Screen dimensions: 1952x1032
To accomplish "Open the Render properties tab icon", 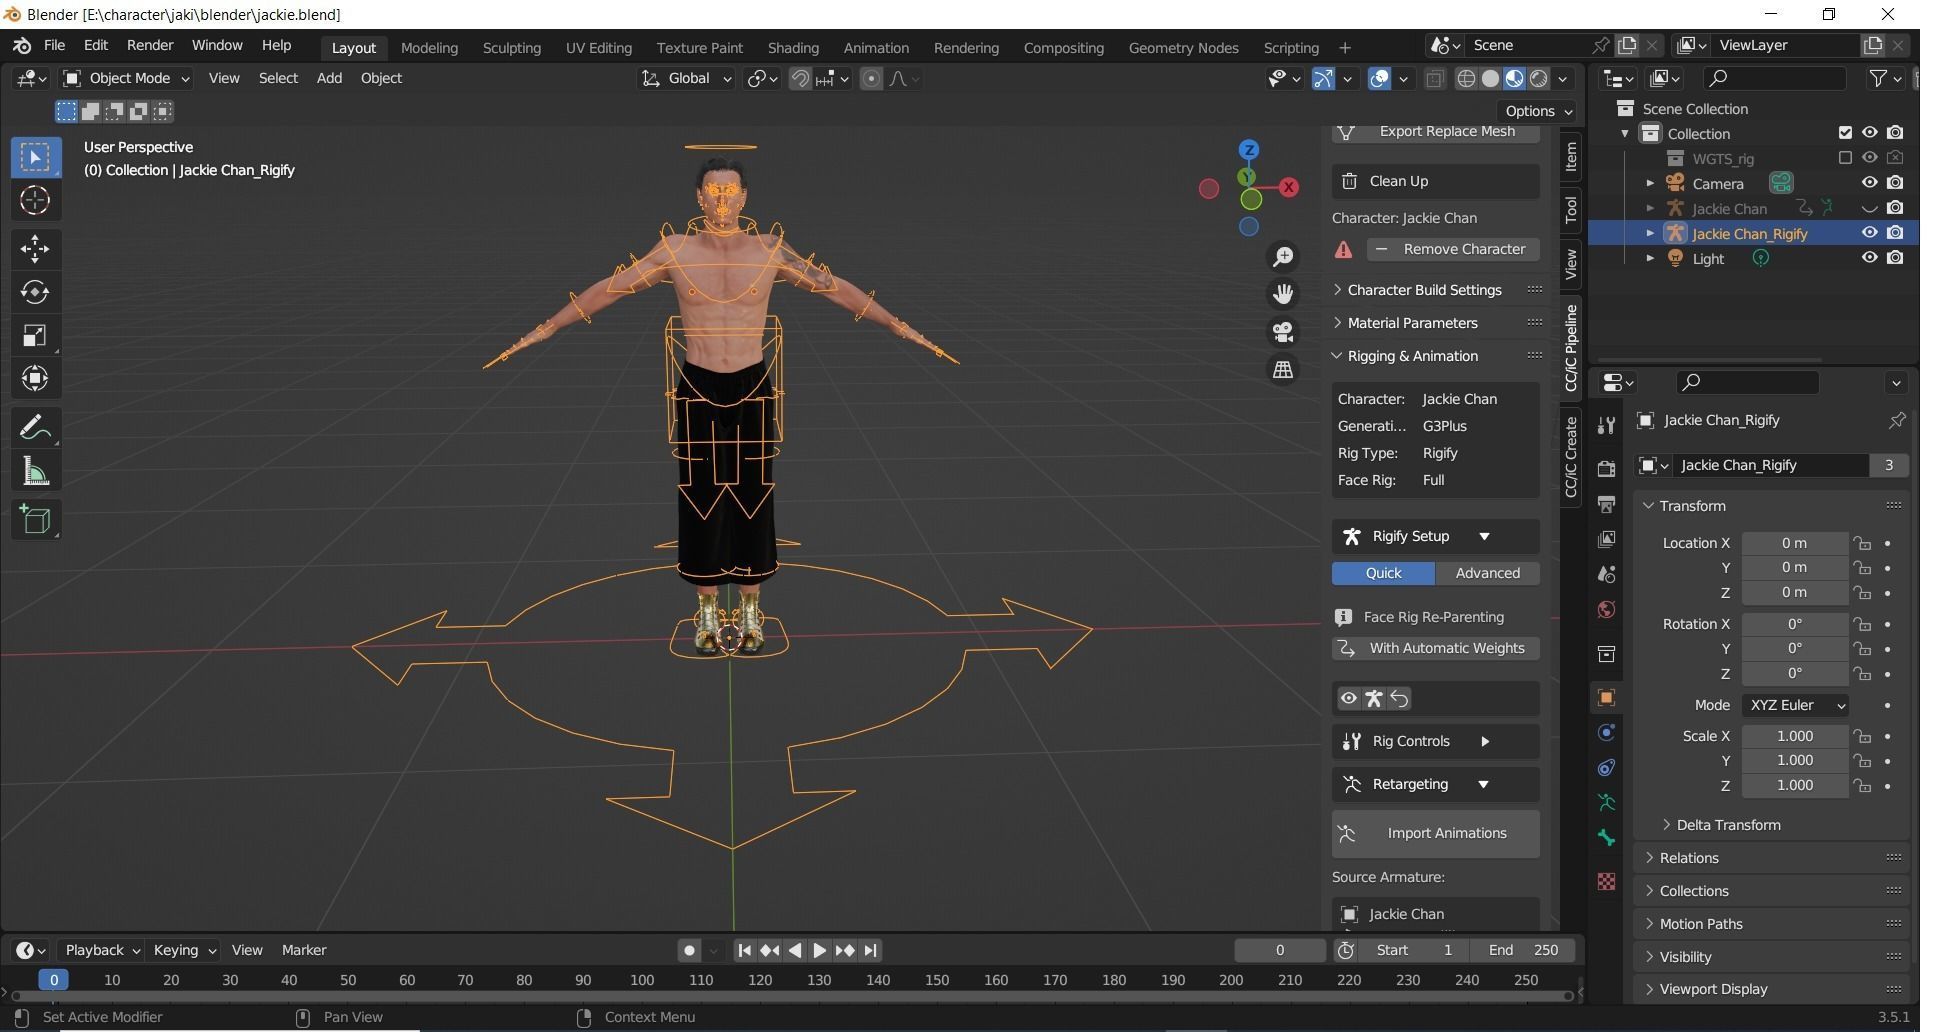I will click(x=1606, y=469).
